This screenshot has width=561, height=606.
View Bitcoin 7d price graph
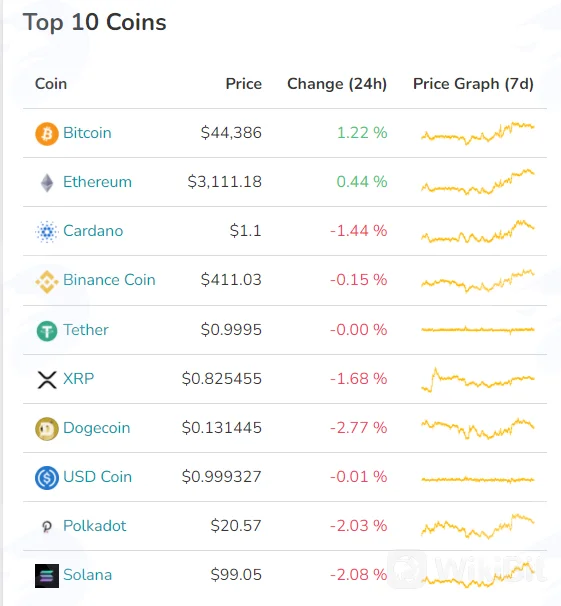point(478,133)
